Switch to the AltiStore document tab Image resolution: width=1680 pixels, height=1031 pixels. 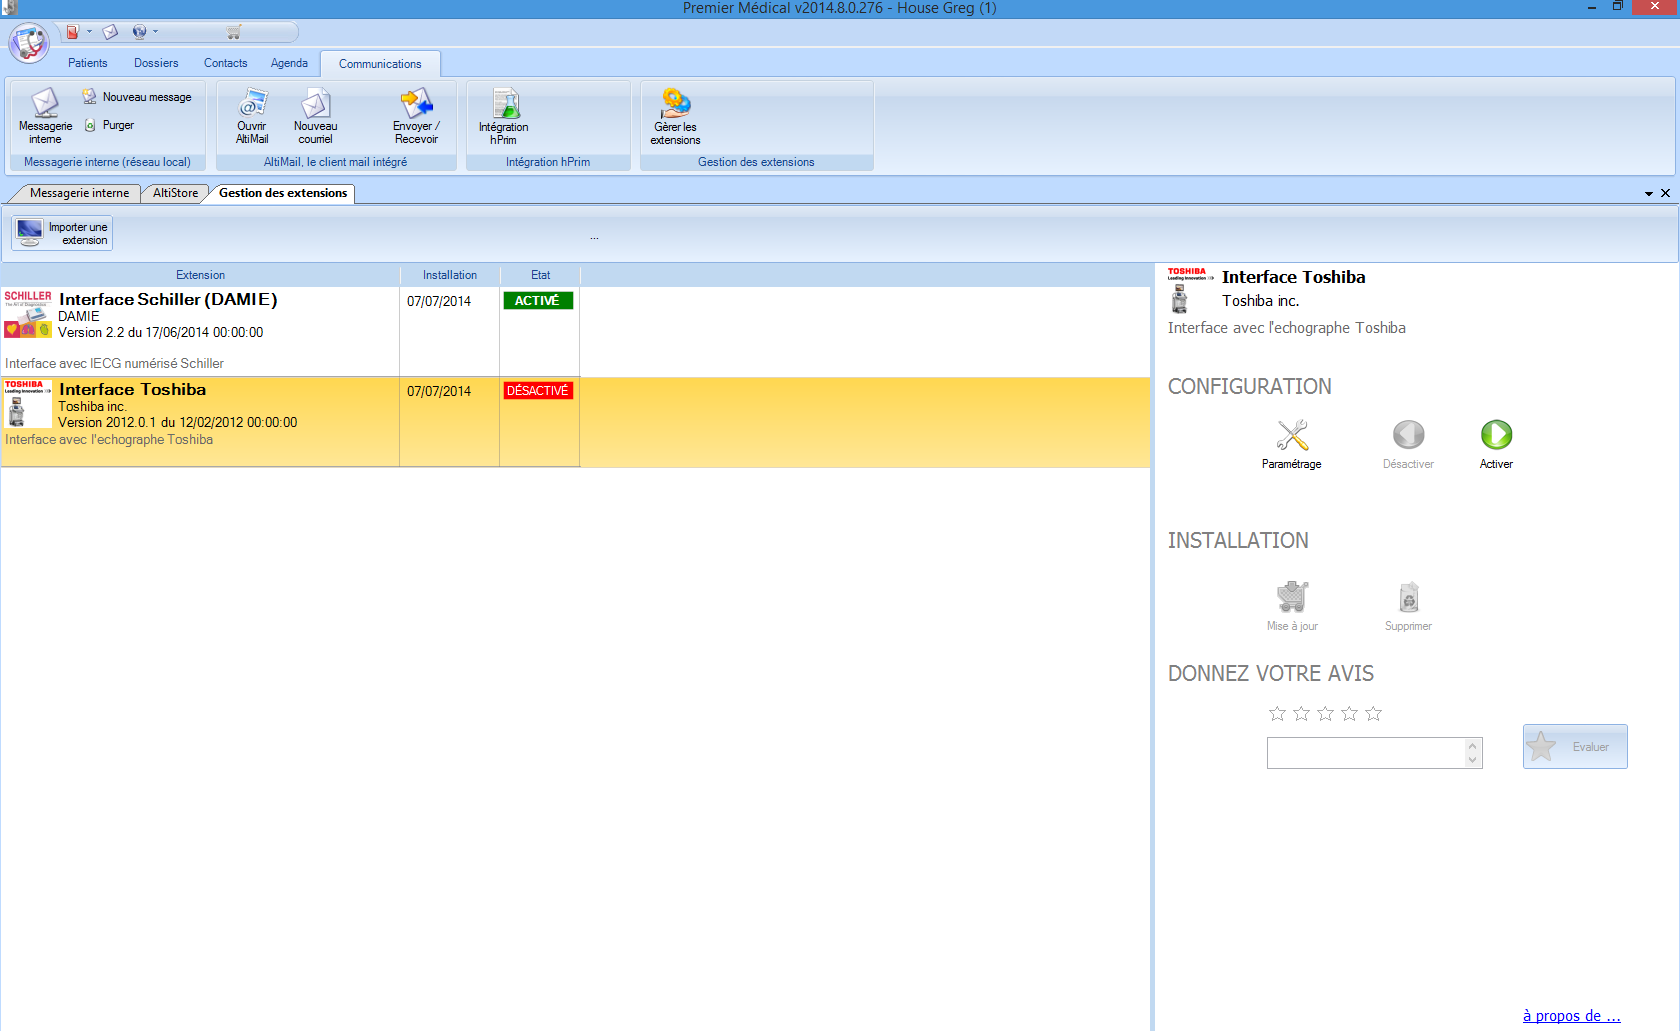(175, 193)
